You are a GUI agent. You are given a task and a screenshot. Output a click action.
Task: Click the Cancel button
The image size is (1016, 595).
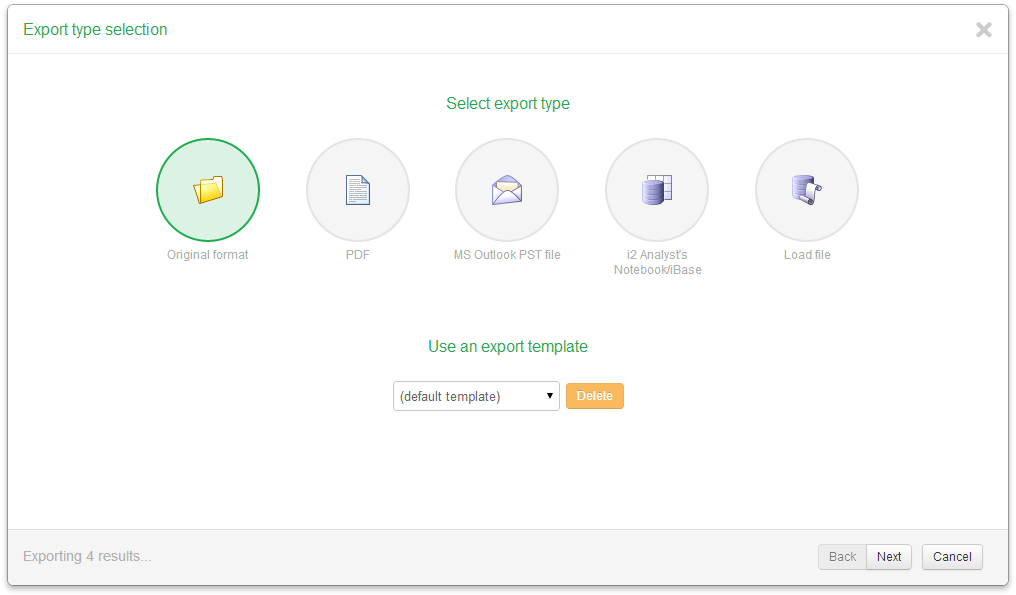[951, 556]
